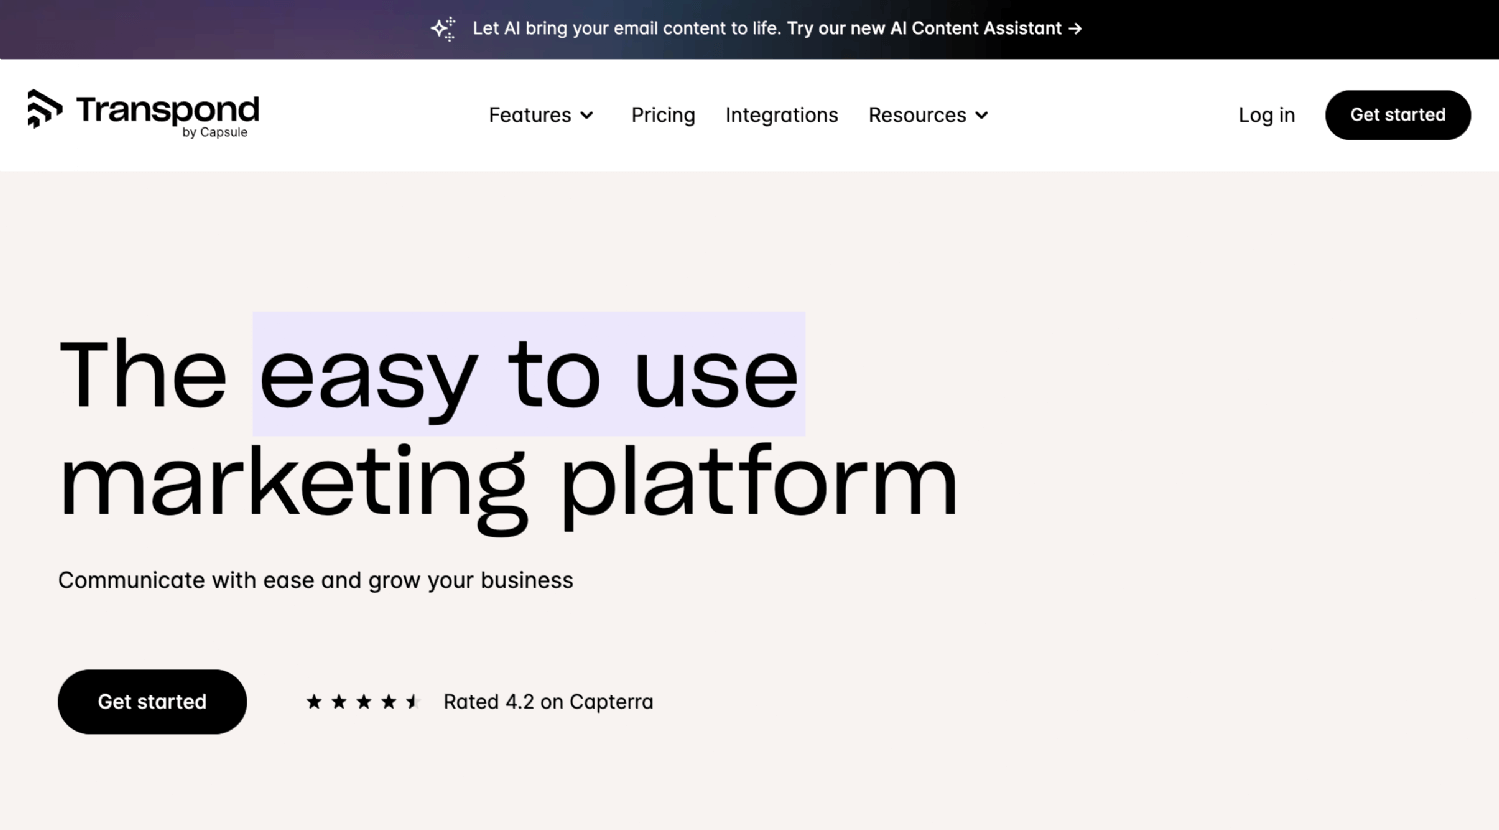Go to the Pricing page
This screenshot has height=830, width=1499.
coord(663,115)
